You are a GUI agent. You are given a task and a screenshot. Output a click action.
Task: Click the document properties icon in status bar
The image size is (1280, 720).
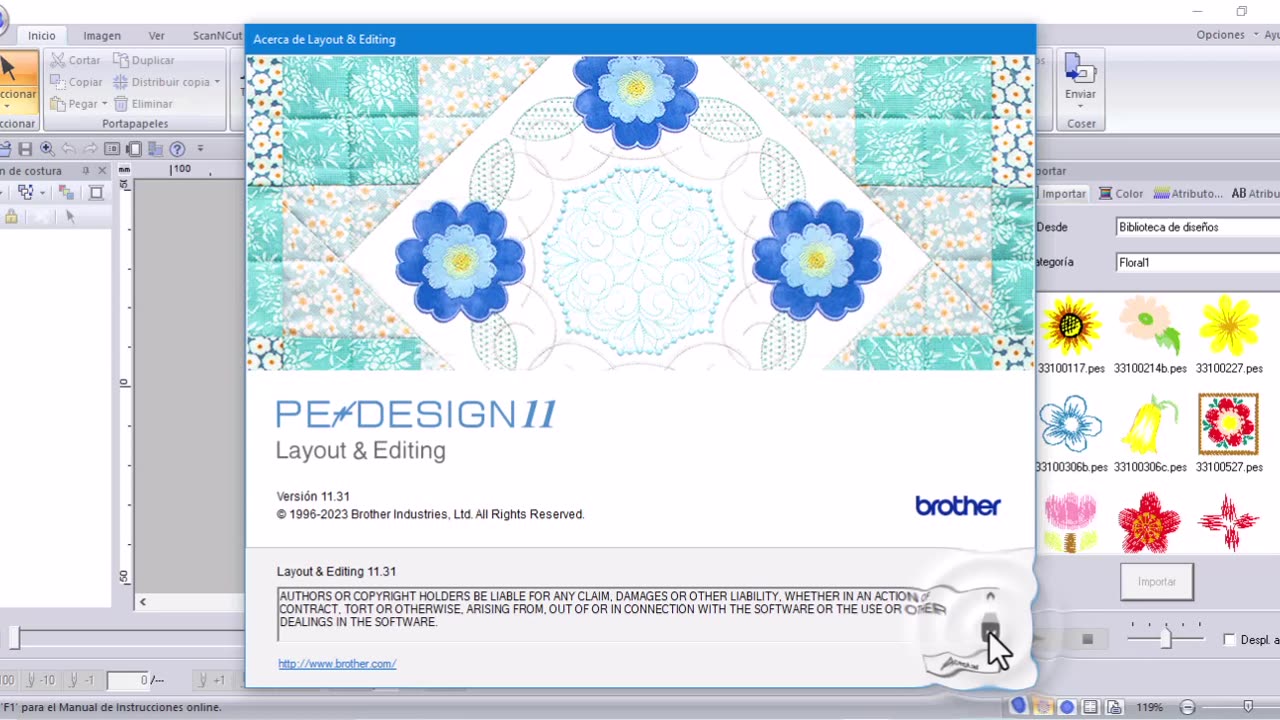tap(1113, 707)
